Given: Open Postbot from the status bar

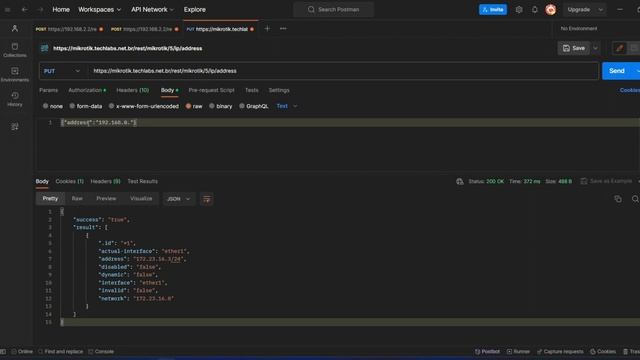Looking at the screenshot, I should pos(487,351).
